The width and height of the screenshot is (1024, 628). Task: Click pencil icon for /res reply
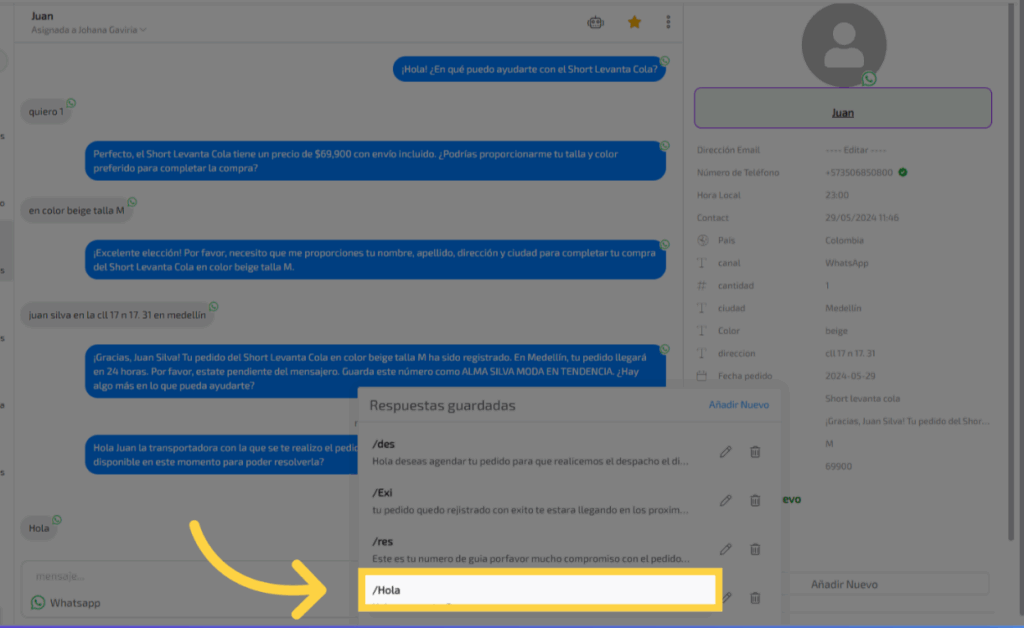(726, 549)
